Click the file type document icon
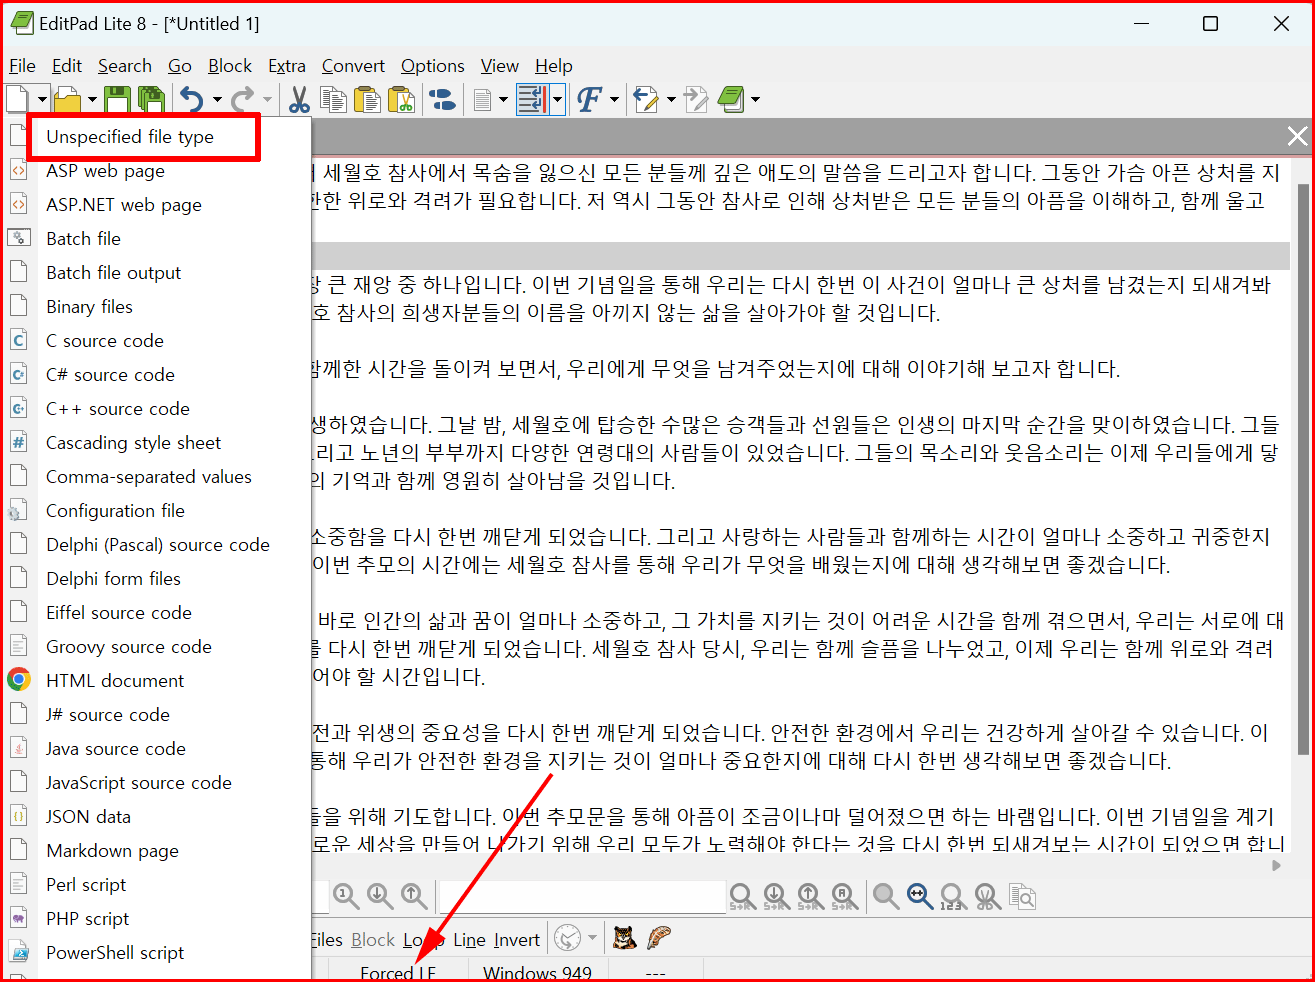This screenshot has width=1315, height=982. 483,99
